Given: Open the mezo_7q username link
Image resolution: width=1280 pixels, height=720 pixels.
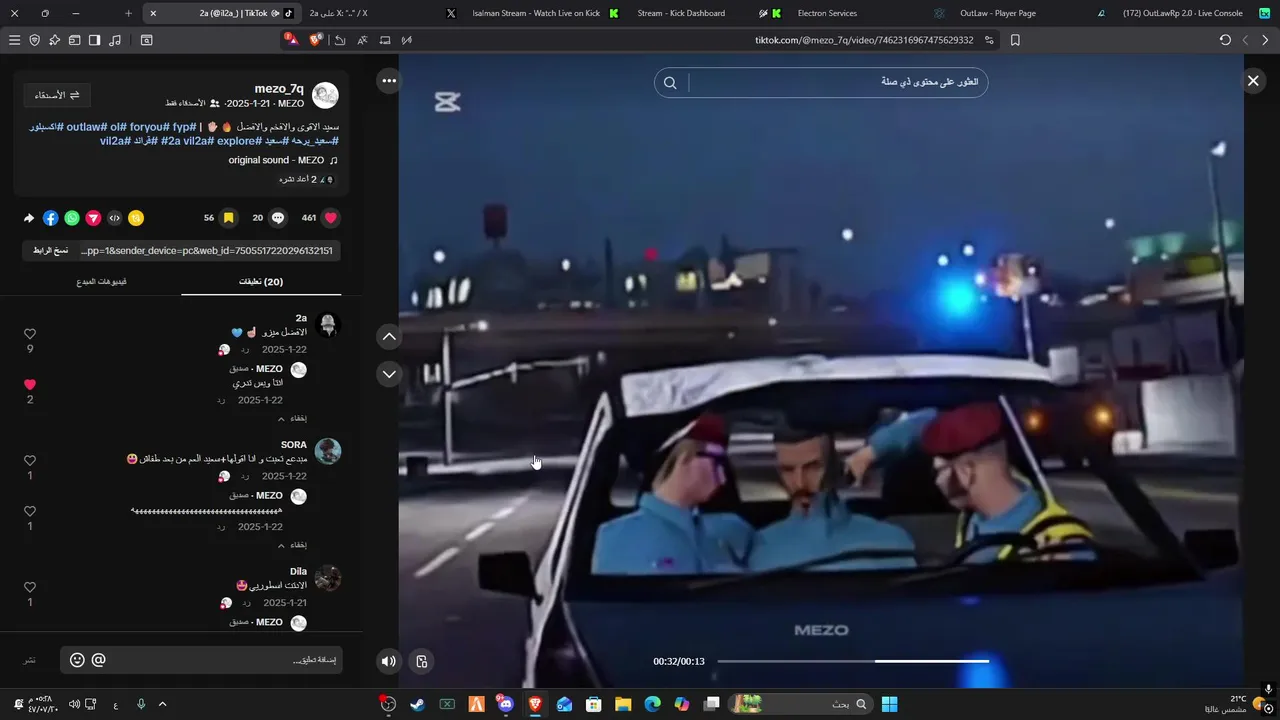Looking at the screenshot, I should pos(279,89).
